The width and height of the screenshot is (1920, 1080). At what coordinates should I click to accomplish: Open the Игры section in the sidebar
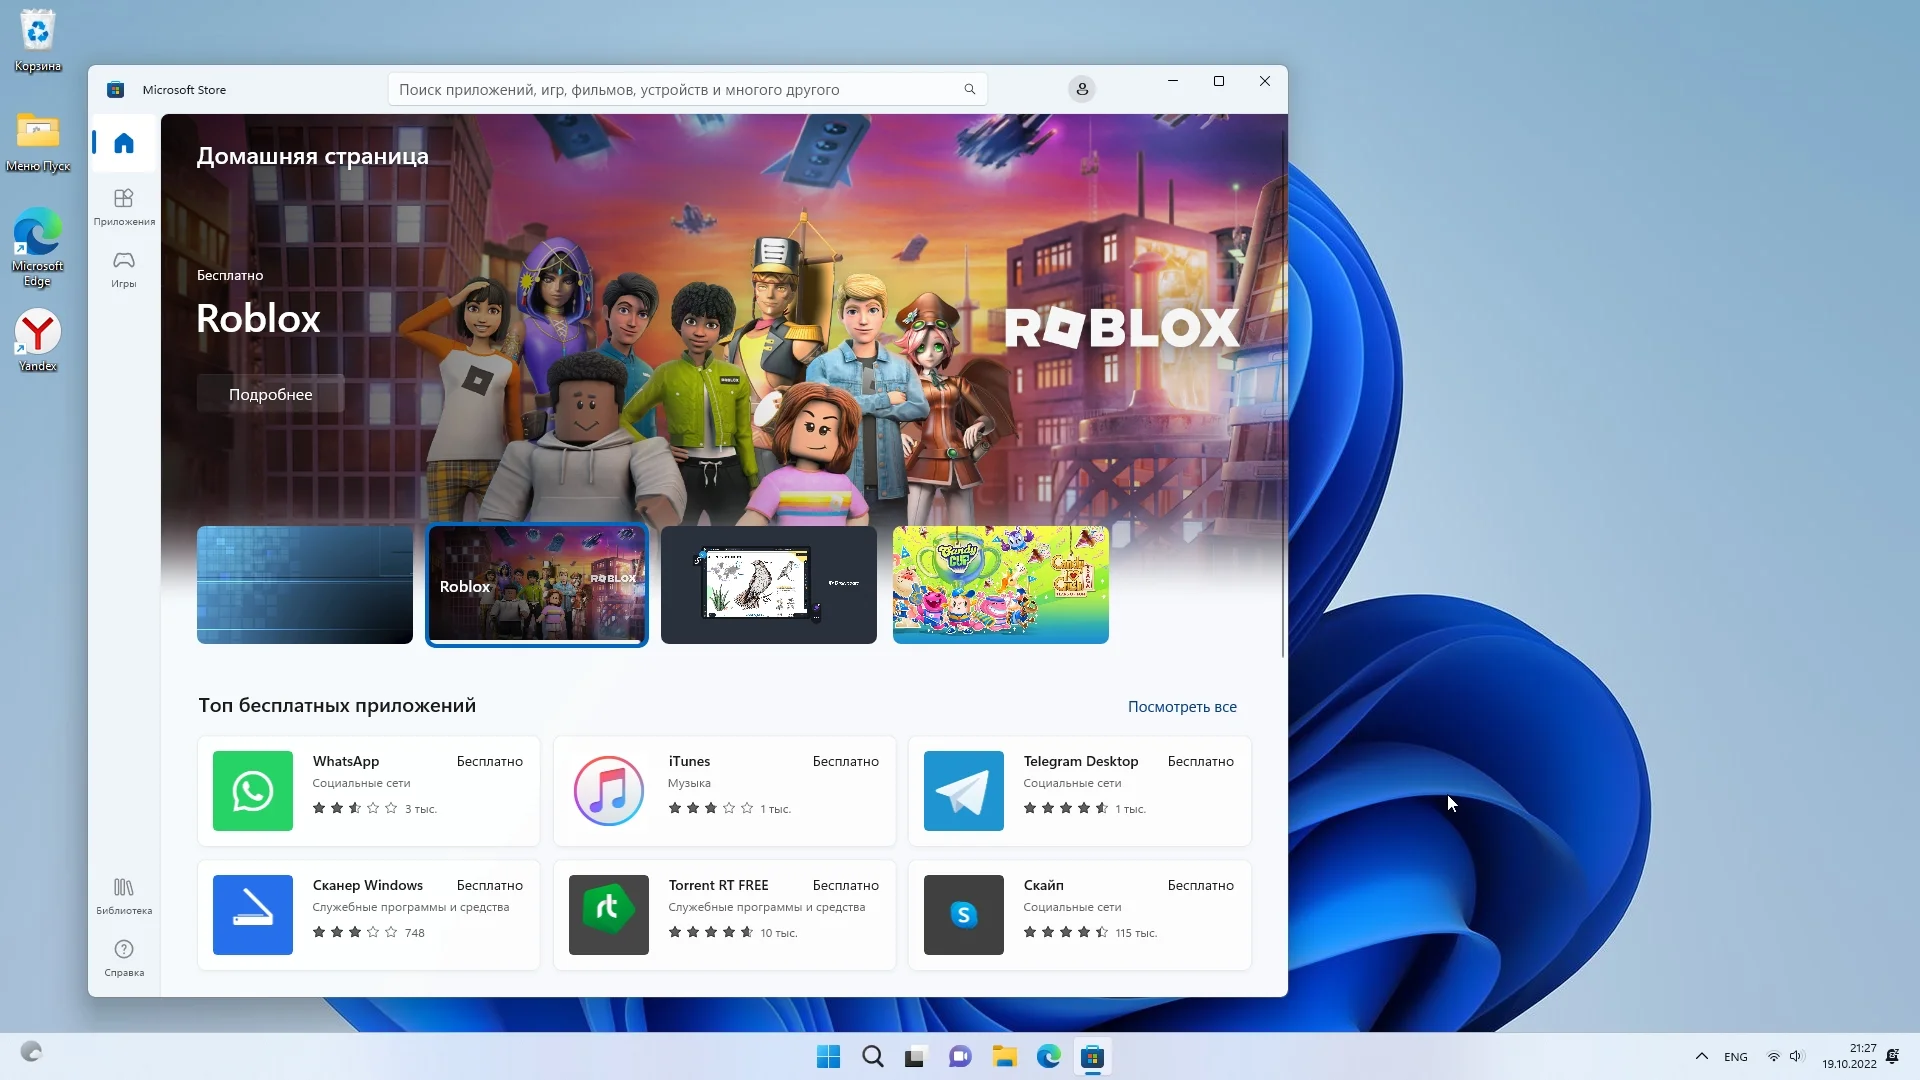click(x=124, y=268)
